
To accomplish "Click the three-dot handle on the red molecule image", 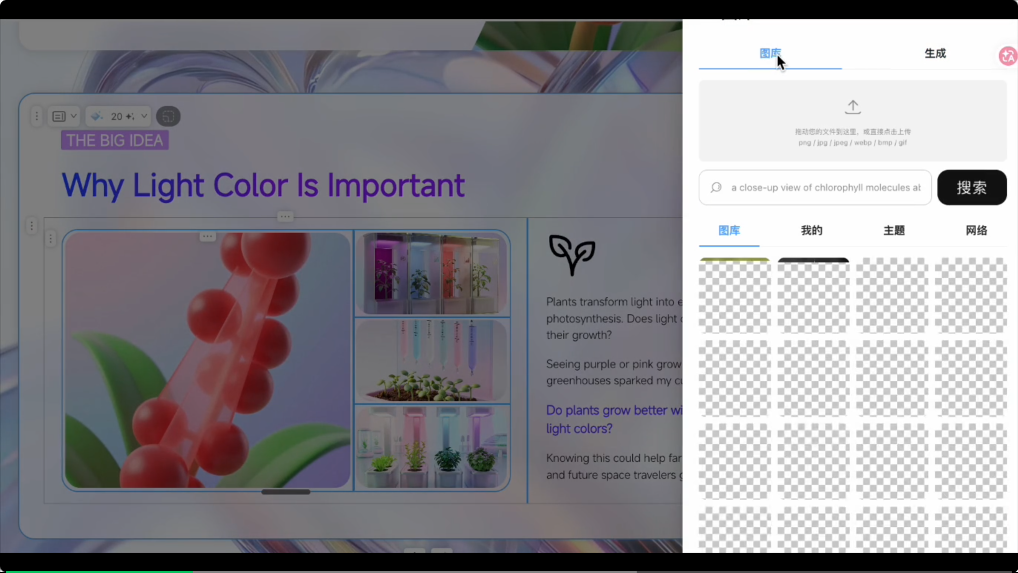I will click(208, 236).
